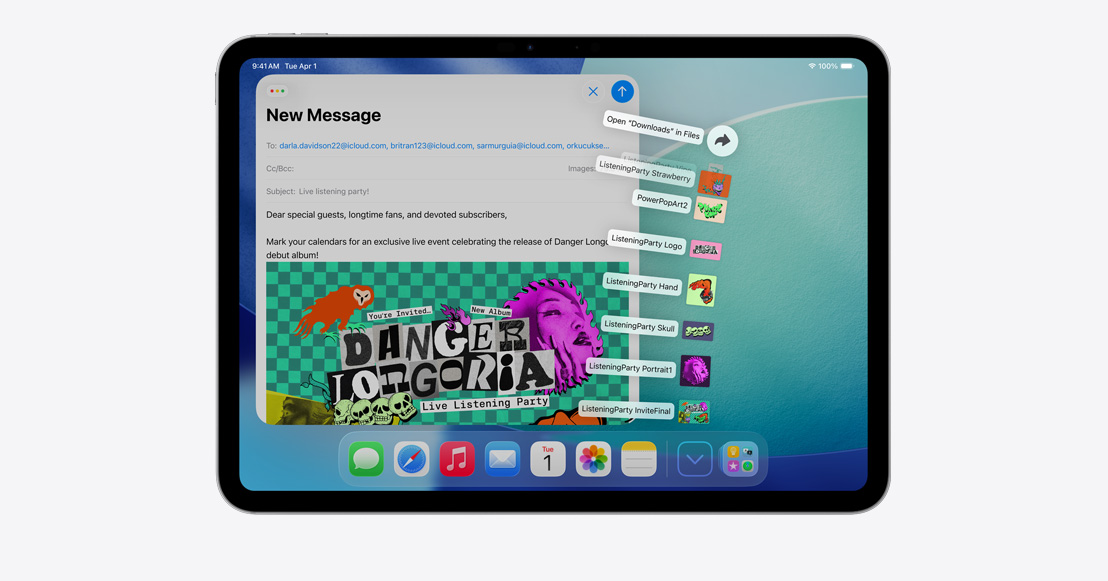The height and width of the screenshot is (581, 1108).
Task: Open the ListeningParty Hand file label
Action: [x=642, y=284]
